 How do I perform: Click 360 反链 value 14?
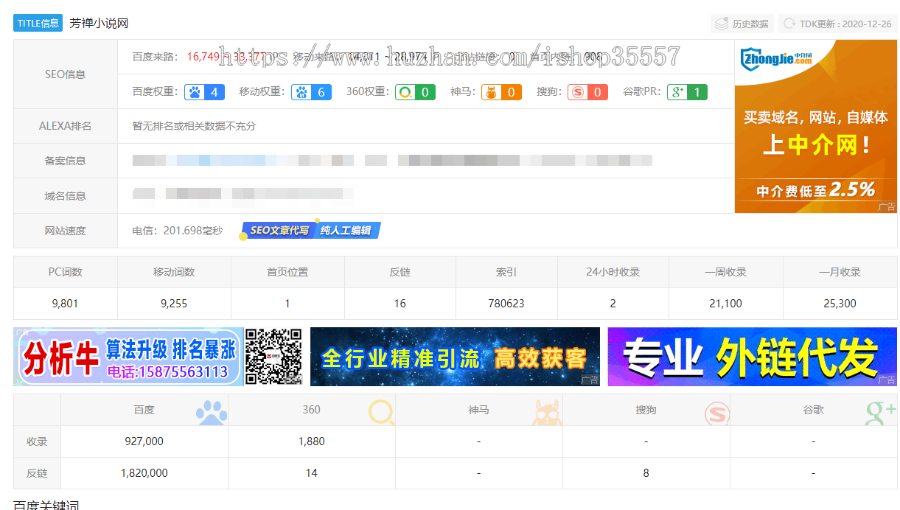pos(312,473)
